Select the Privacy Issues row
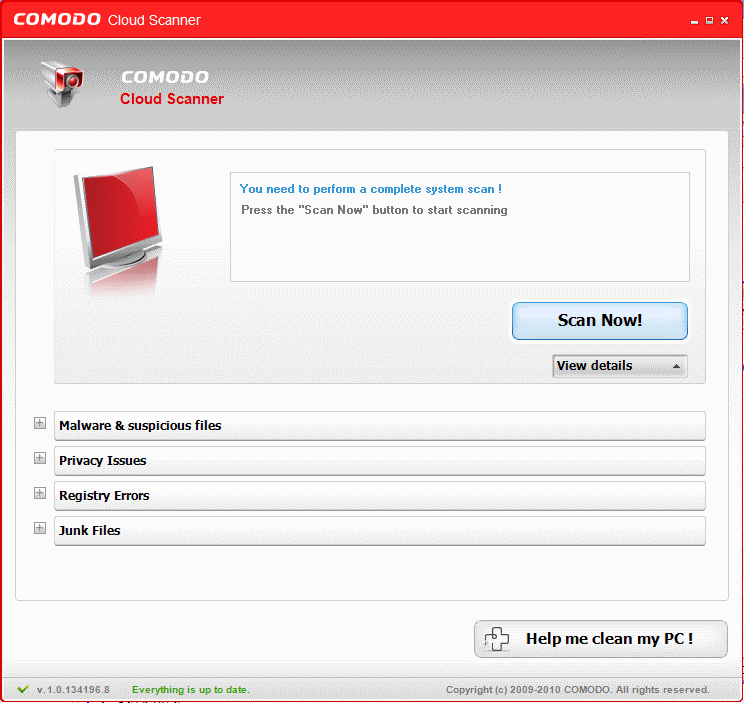 click(x=380, y=461)
